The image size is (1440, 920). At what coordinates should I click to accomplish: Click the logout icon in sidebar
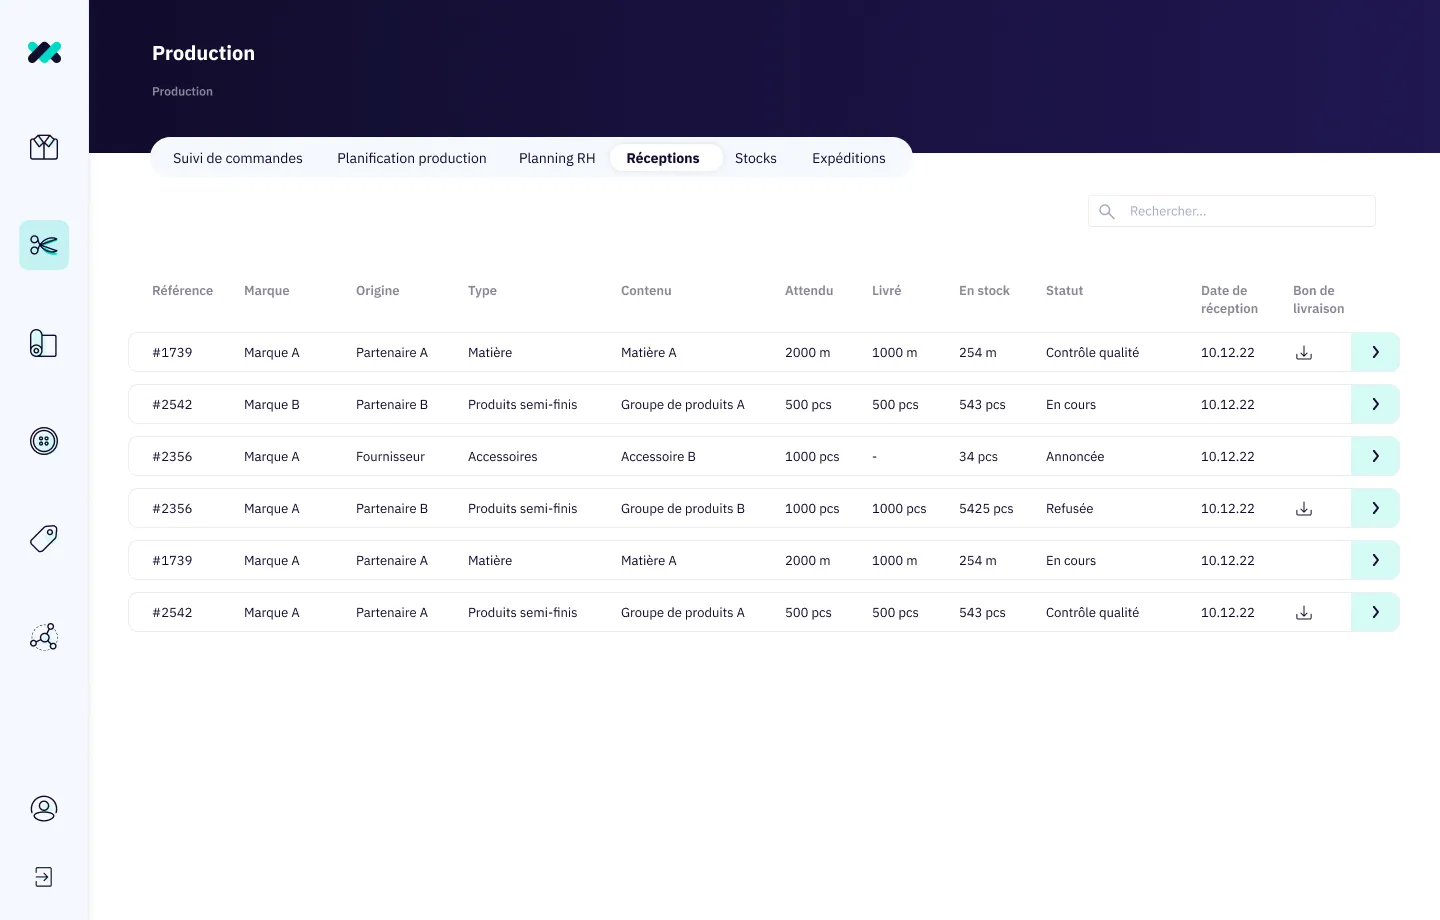(44, 877)
